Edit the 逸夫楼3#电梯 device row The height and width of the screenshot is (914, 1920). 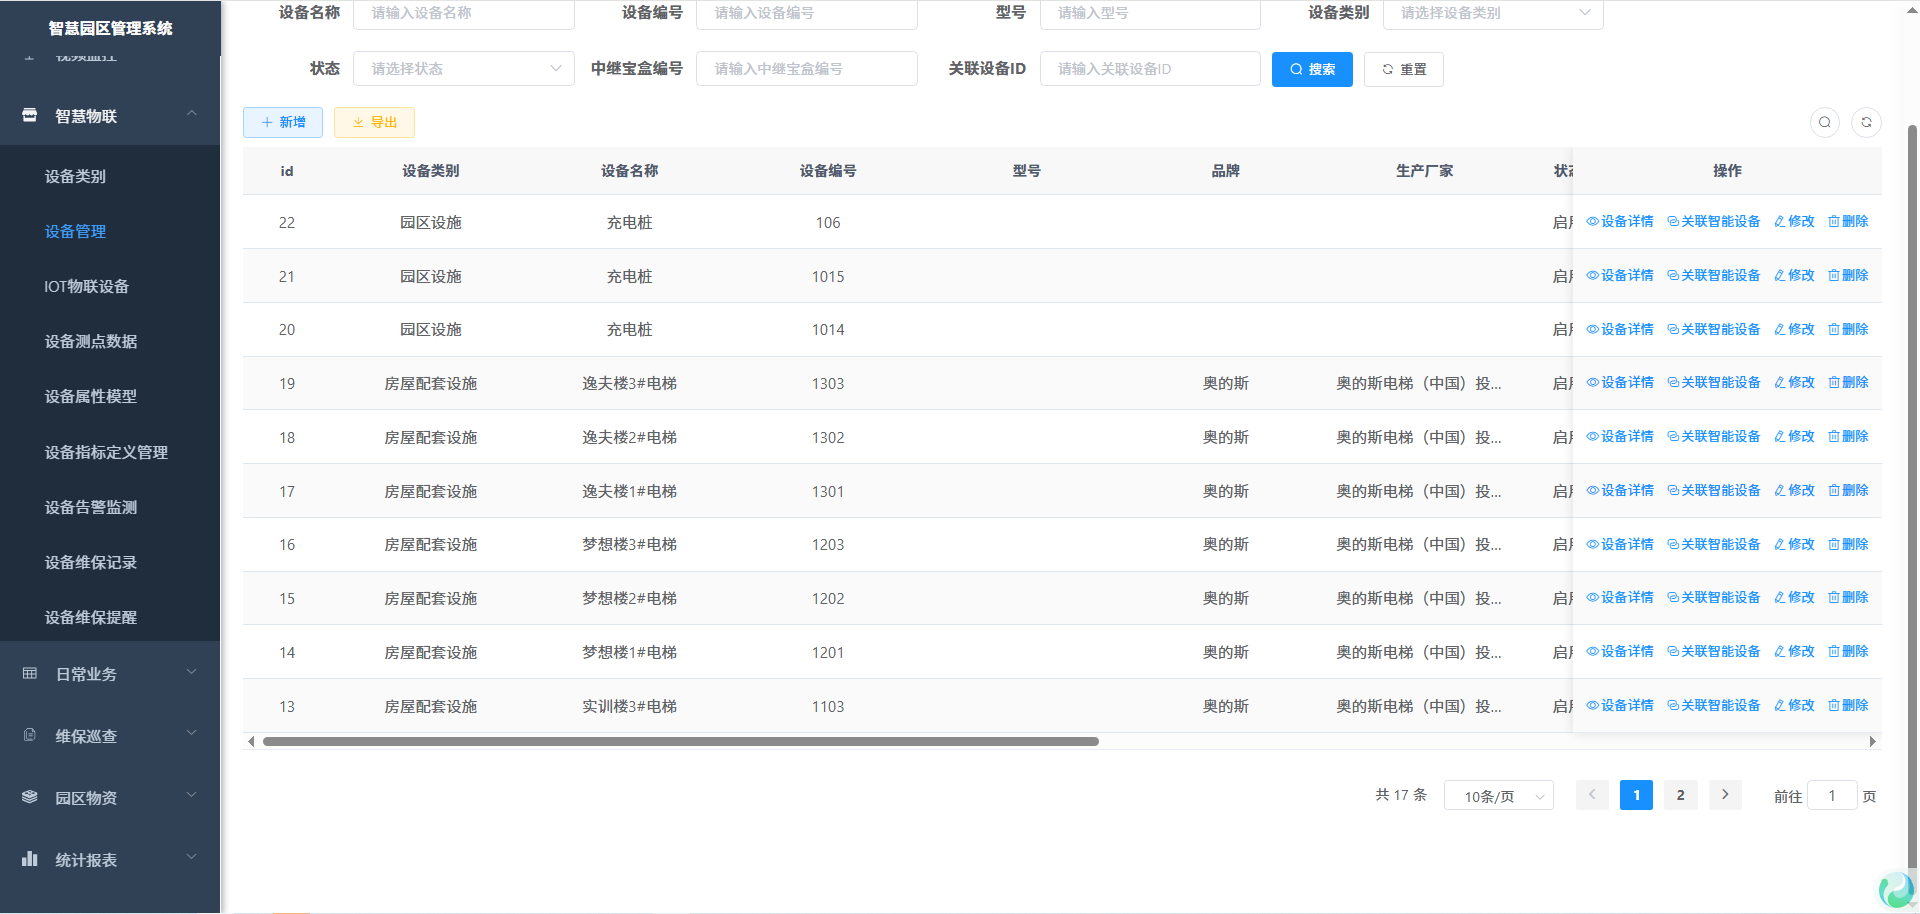pyautogui.click(x=1794, y=383)
